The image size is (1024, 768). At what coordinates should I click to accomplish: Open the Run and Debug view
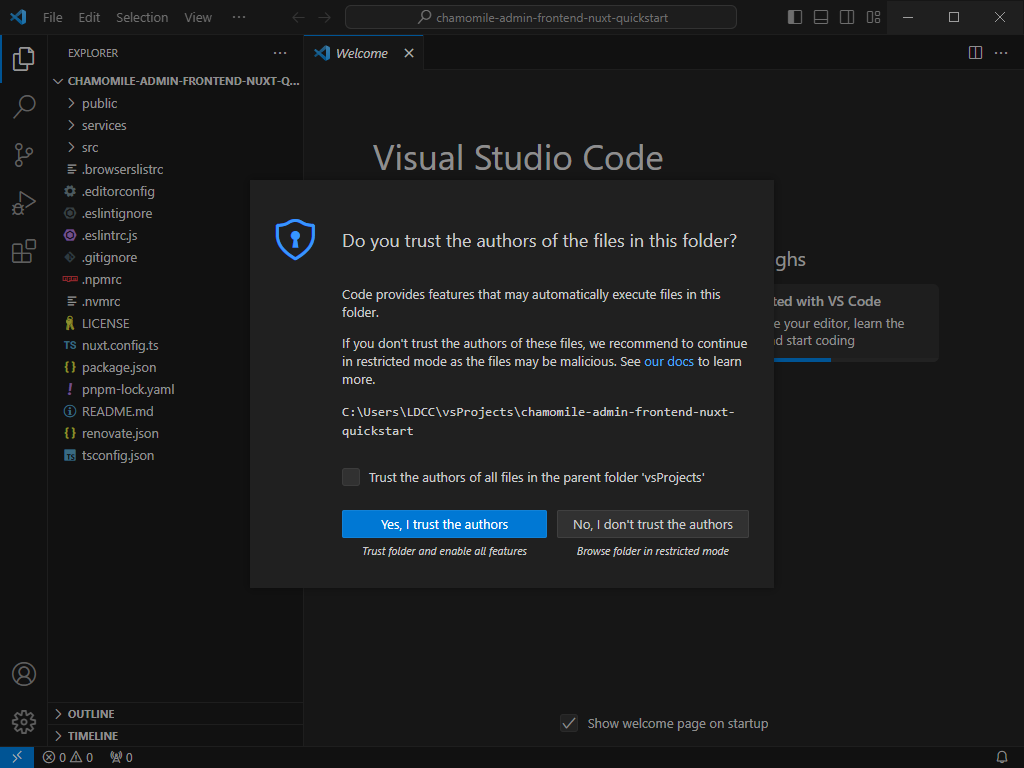(24, 203)
